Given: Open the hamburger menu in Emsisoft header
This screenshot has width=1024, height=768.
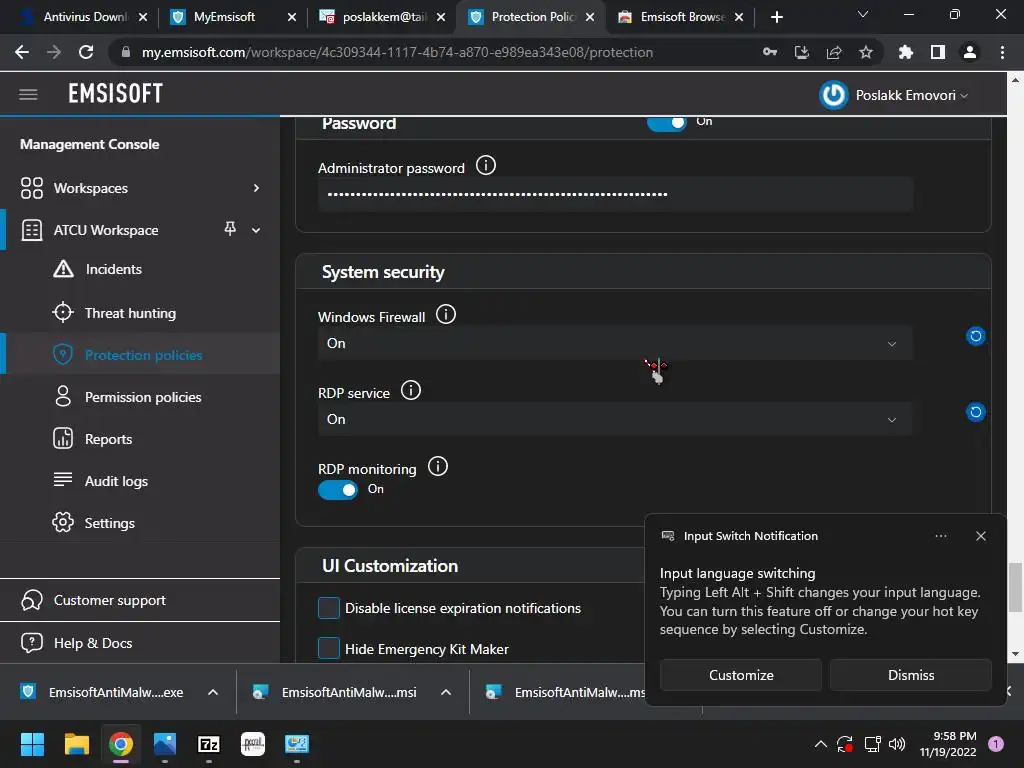Looking at the screenshot, I should 28,95.
